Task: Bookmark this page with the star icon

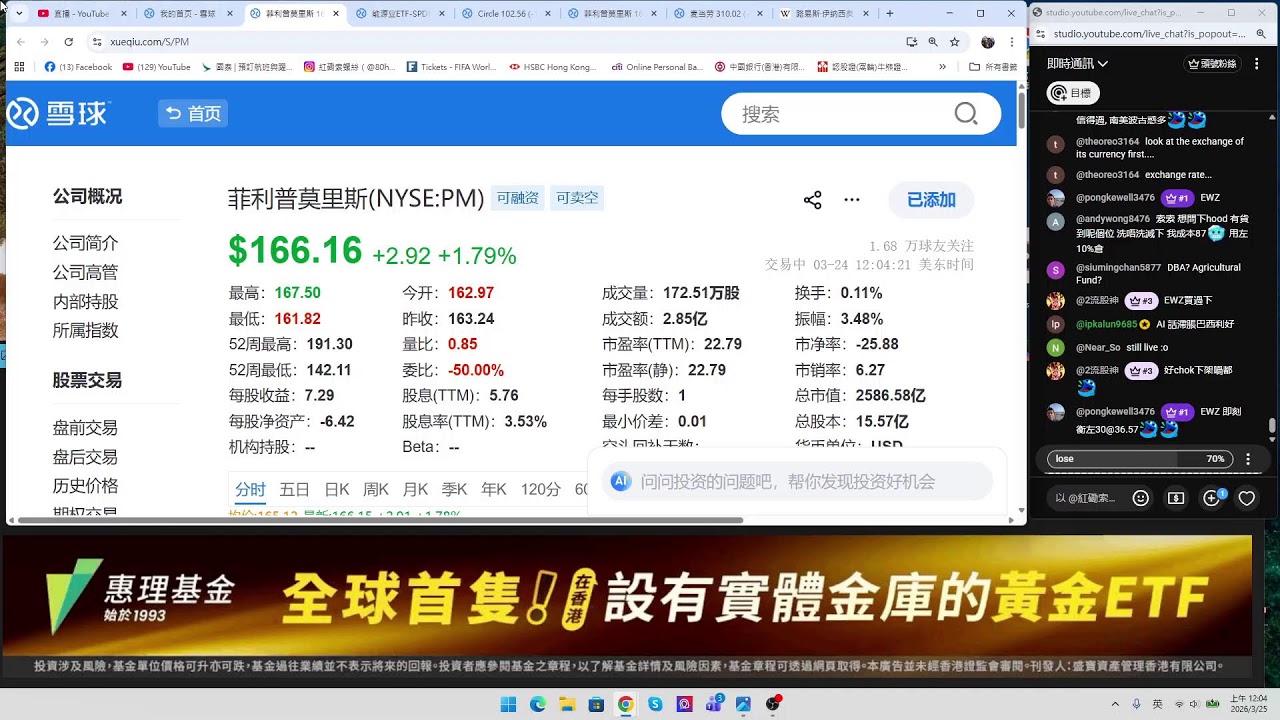Action: click(x=955, y=42)
